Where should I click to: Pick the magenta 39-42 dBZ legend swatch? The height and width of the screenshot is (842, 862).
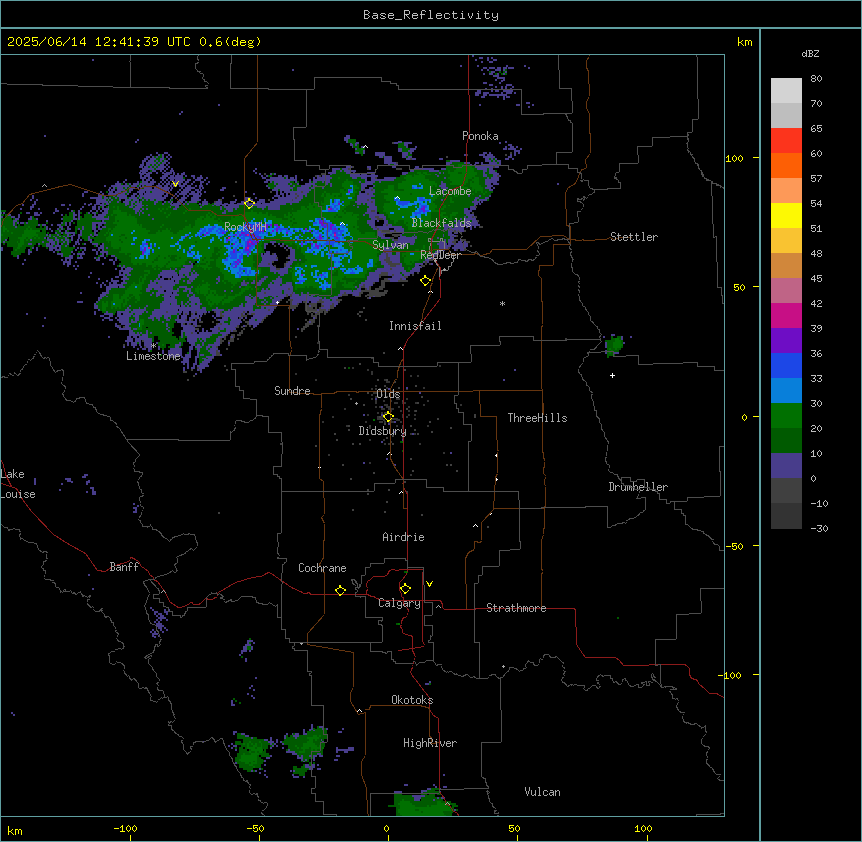(786, 315)
